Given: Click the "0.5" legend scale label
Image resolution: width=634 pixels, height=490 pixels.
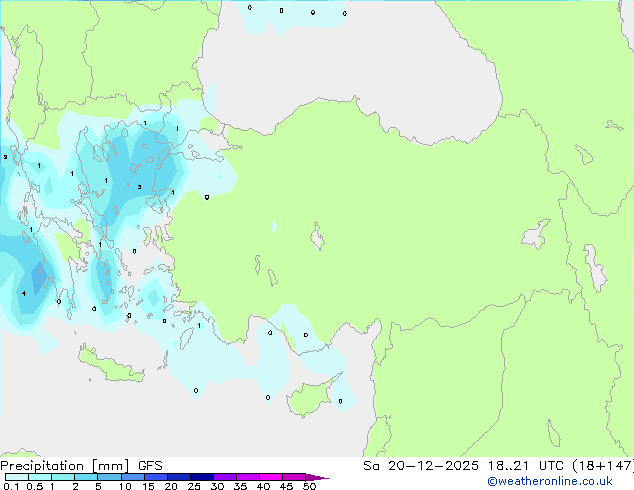Looking at the screenshot, I should tap(34, 486).
